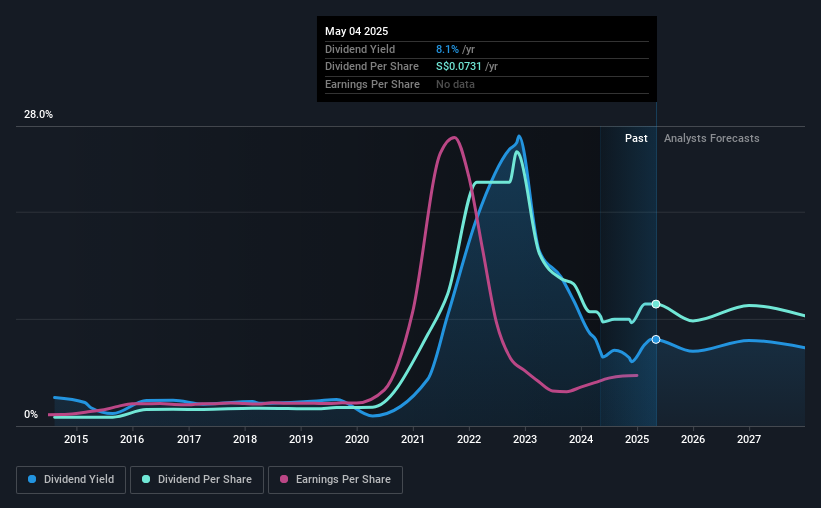Click the 'May 04 2025' tooltip date
821x508 pixels.
coord(357,31)
